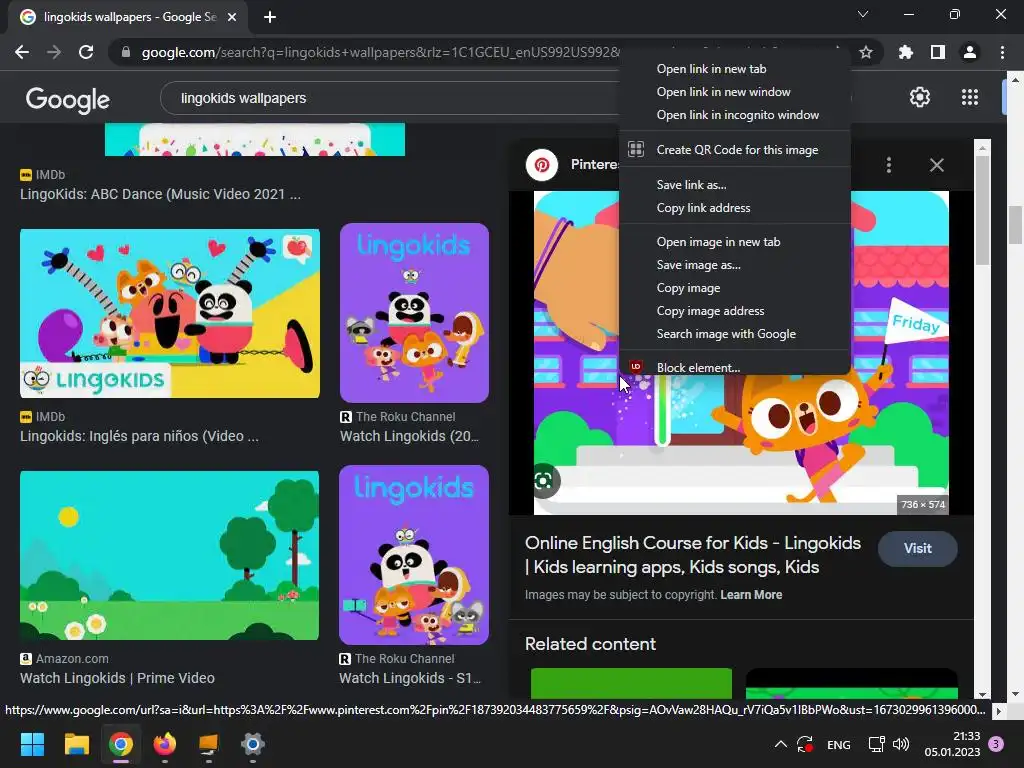Open File Explorer from taskbar
This screenshot has height=768, width=1024.
tap(76, 744)
